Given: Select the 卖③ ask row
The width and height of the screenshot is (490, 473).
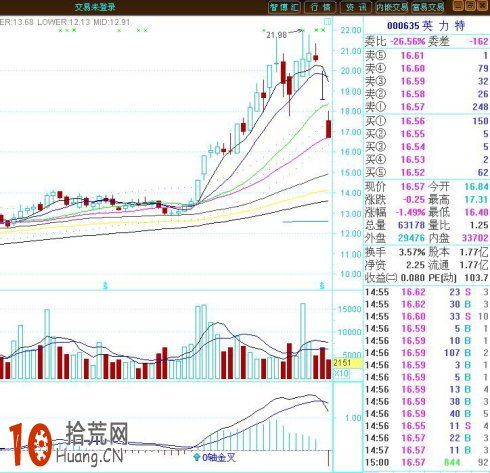Looking at the screenshot, I should (x=427, y=81).
